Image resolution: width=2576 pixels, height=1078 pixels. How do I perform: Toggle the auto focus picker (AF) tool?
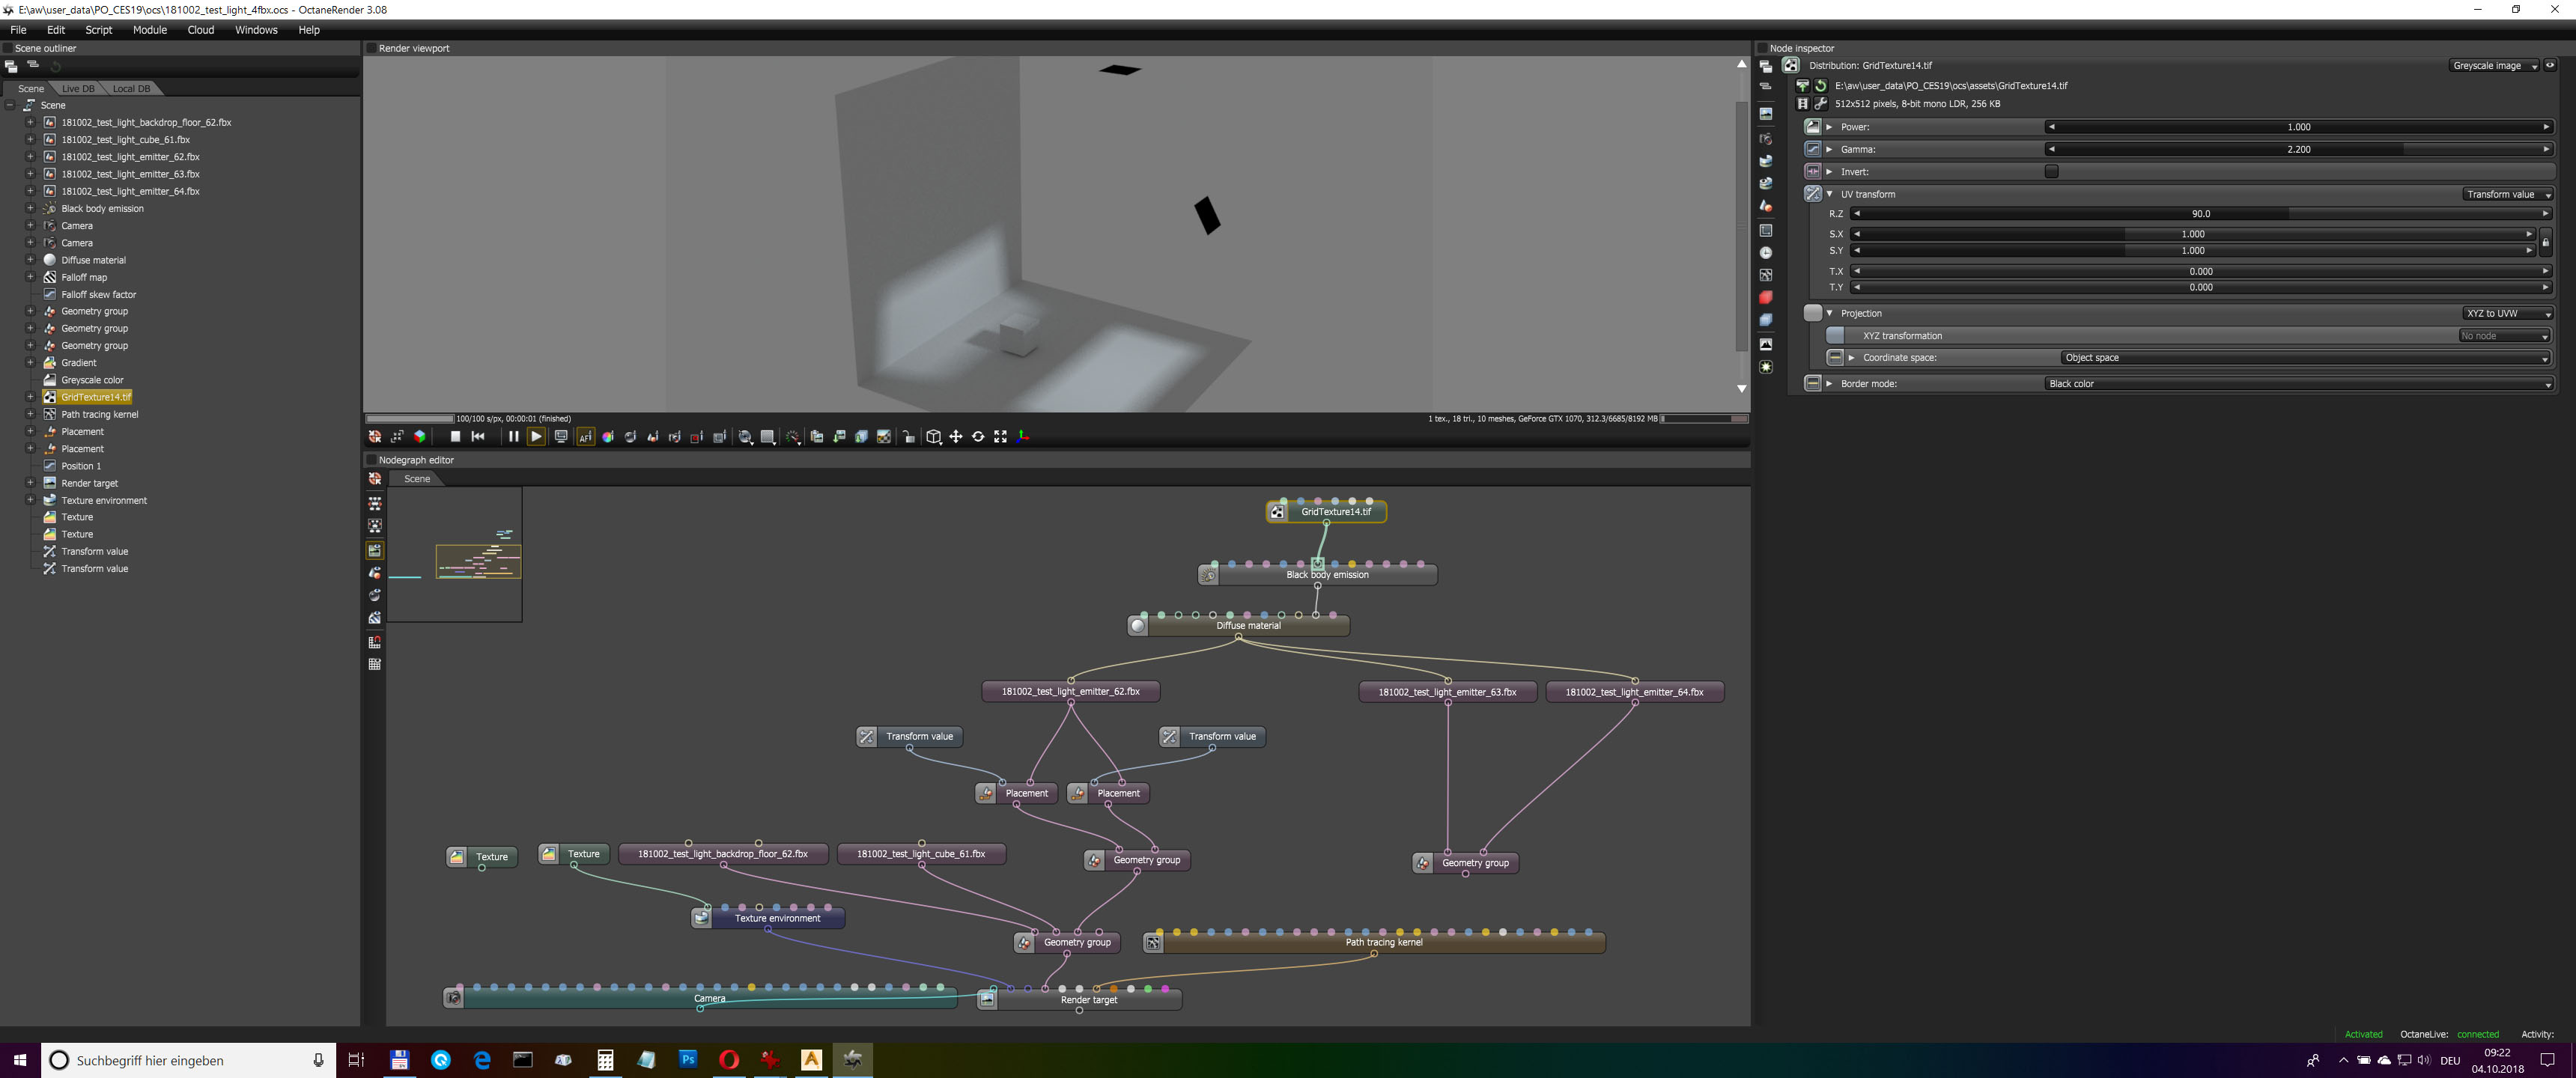[x=586, y=437]
